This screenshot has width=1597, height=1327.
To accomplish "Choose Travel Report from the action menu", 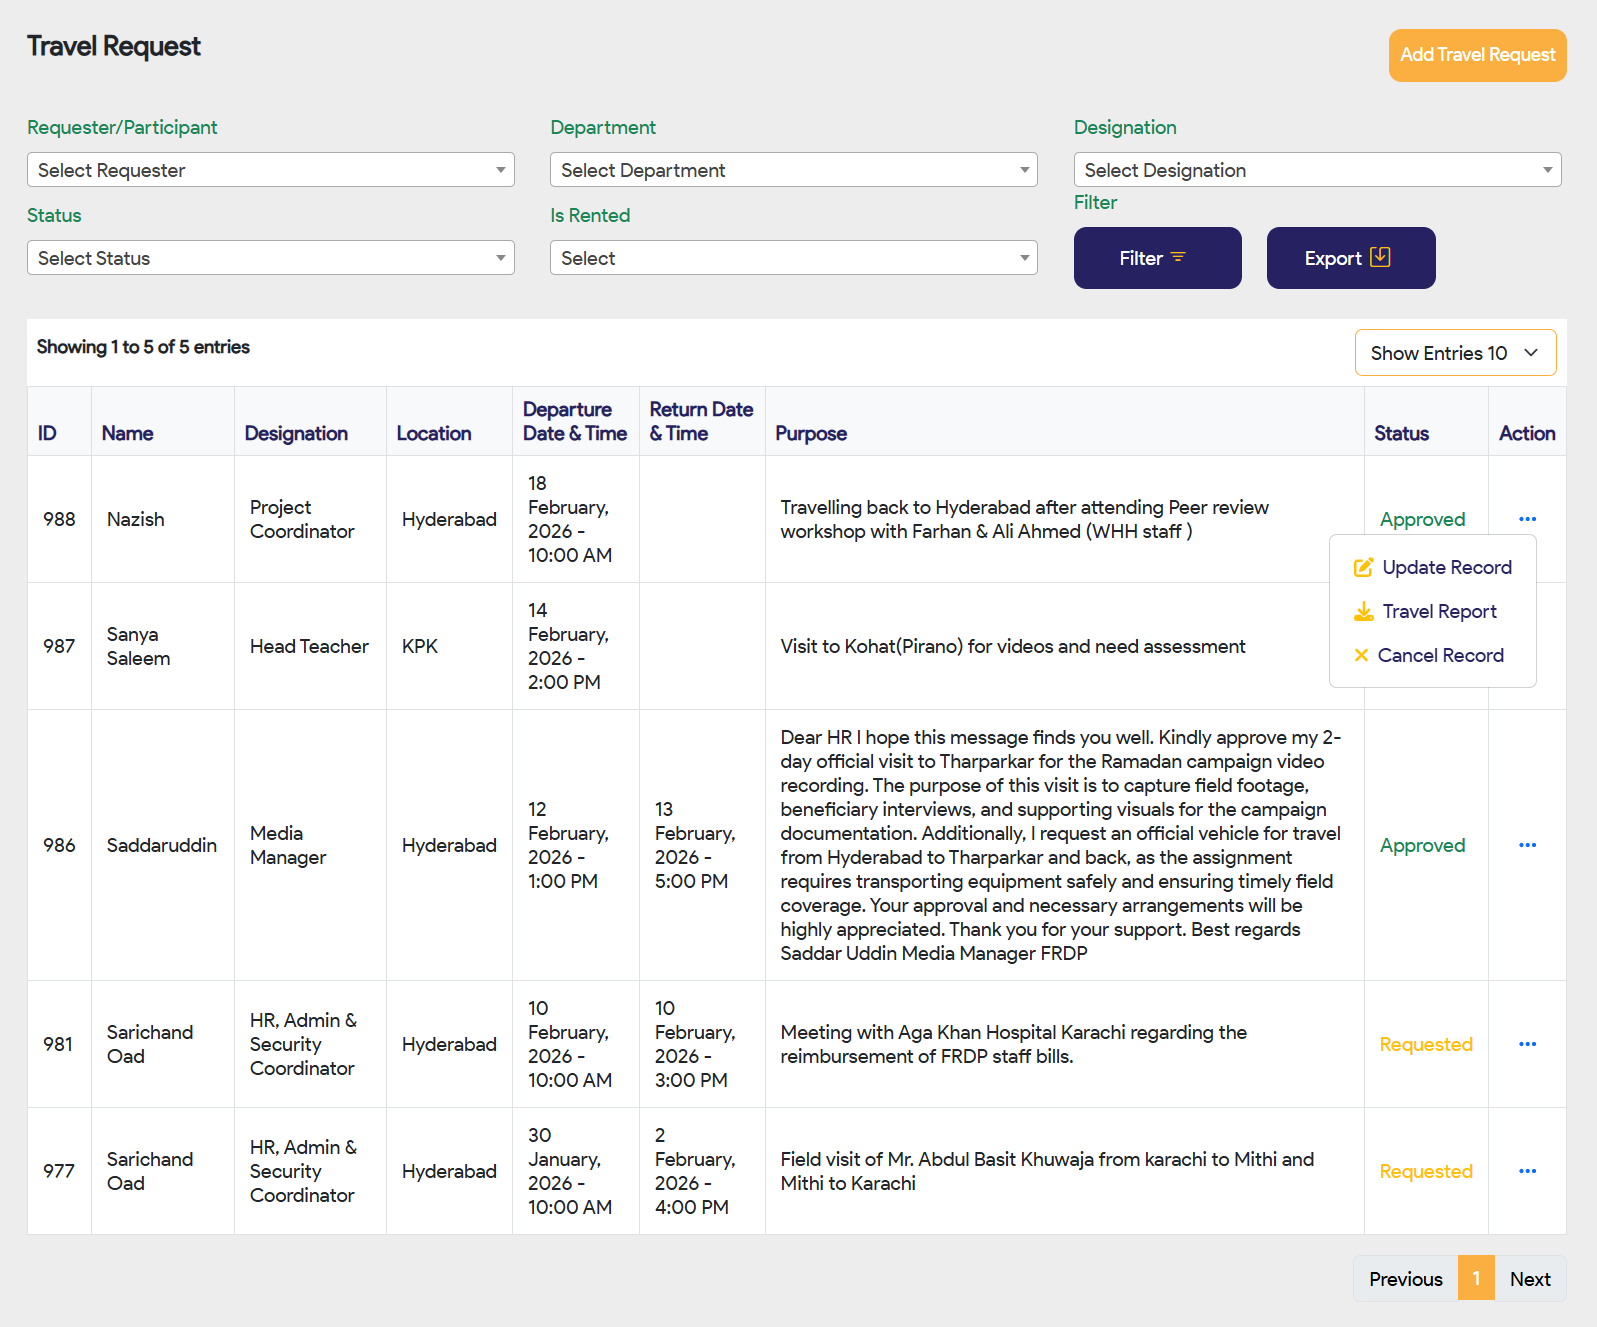I will coord(1439,612).
